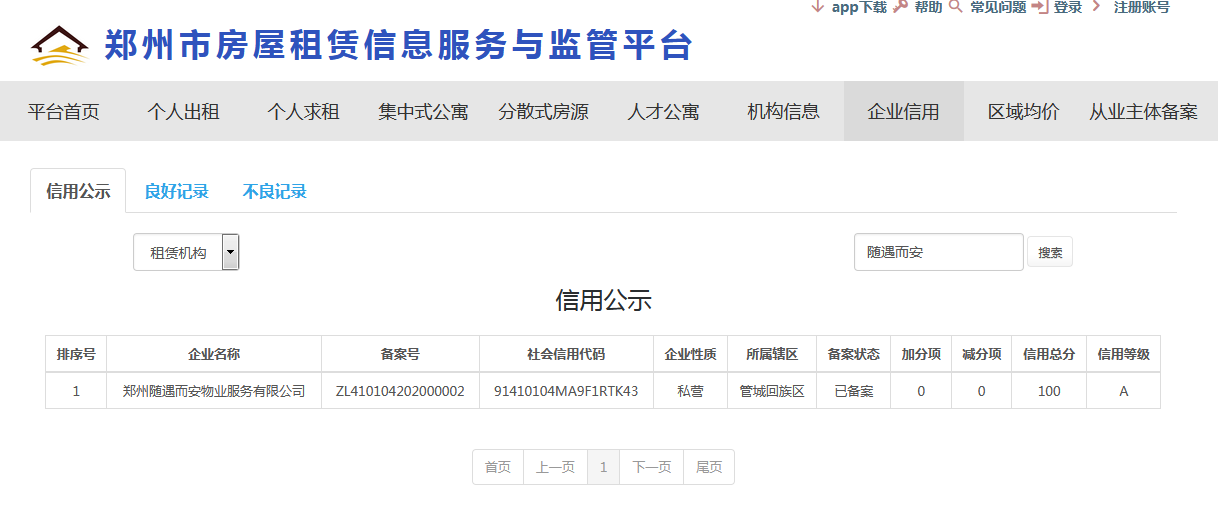Click the 注册账号 chevron icon
Viewport: 1218px width, 507px height.
(1097, 6)
